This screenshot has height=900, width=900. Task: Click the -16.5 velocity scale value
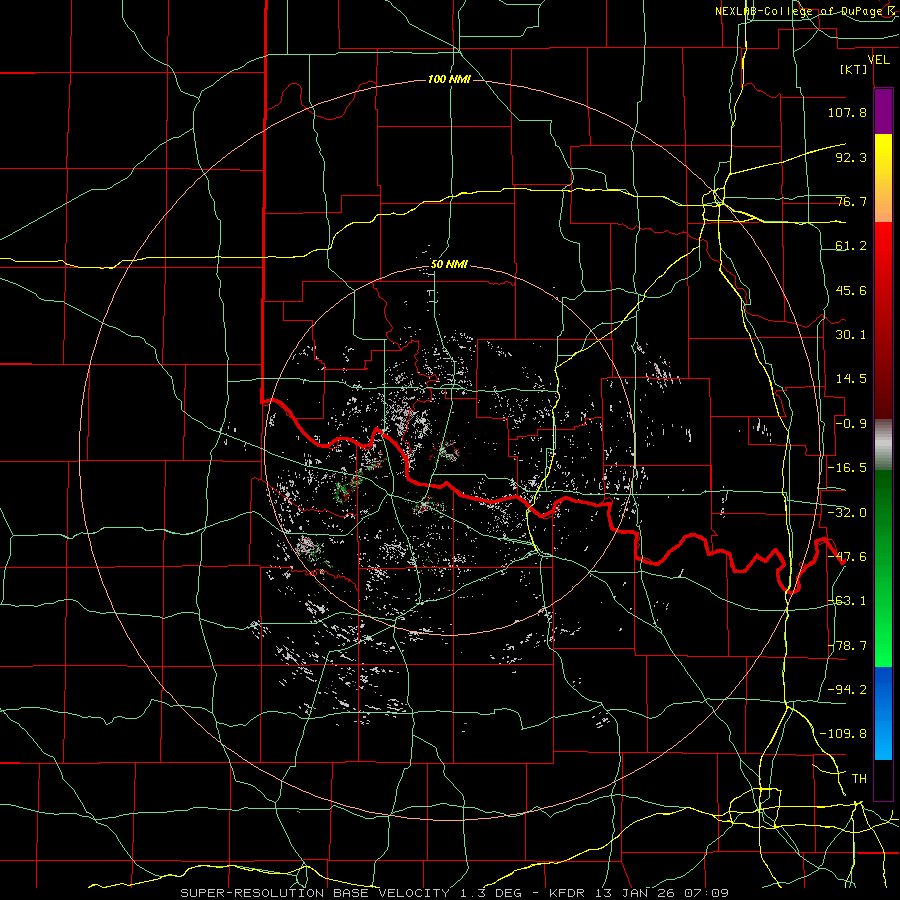(x=847, y=468)
